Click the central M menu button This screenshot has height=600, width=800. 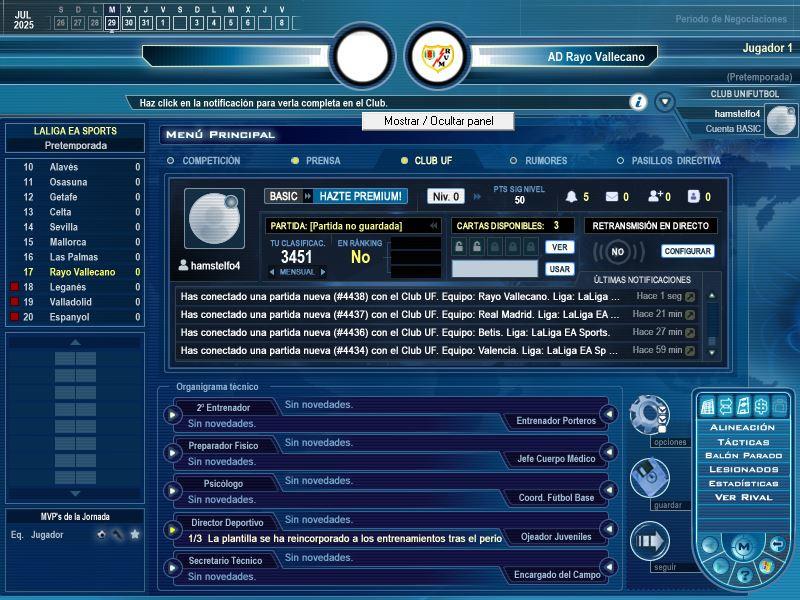[x=743, y=546]
